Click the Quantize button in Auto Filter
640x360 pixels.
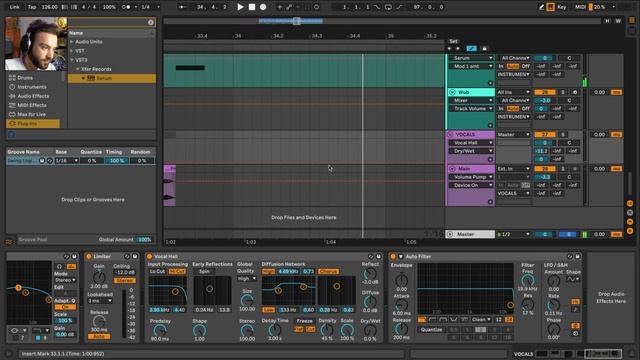point(431,329)
